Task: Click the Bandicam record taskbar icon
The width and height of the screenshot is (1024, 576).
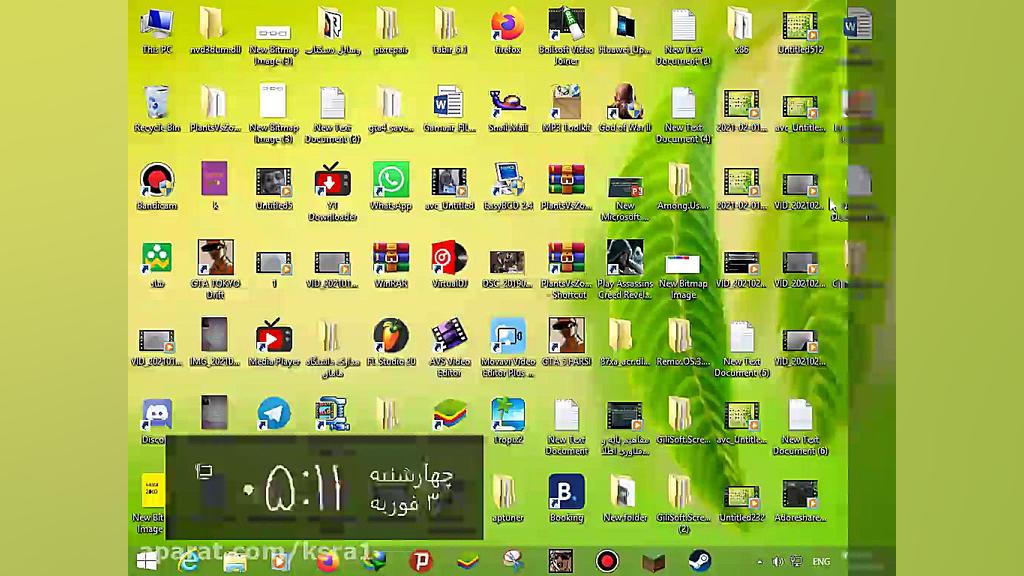Action: pos(607,560)
